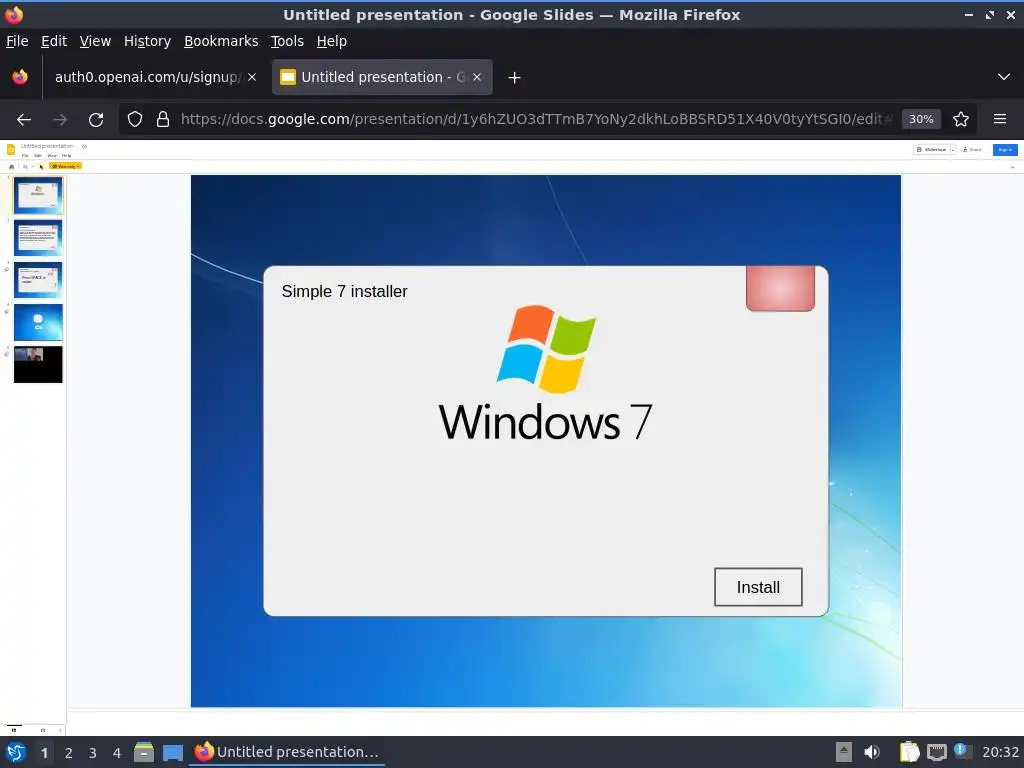This screenshot has height=768, width=1024.
Task: Click the Share button in Google Slides
Action: point(972,150)
